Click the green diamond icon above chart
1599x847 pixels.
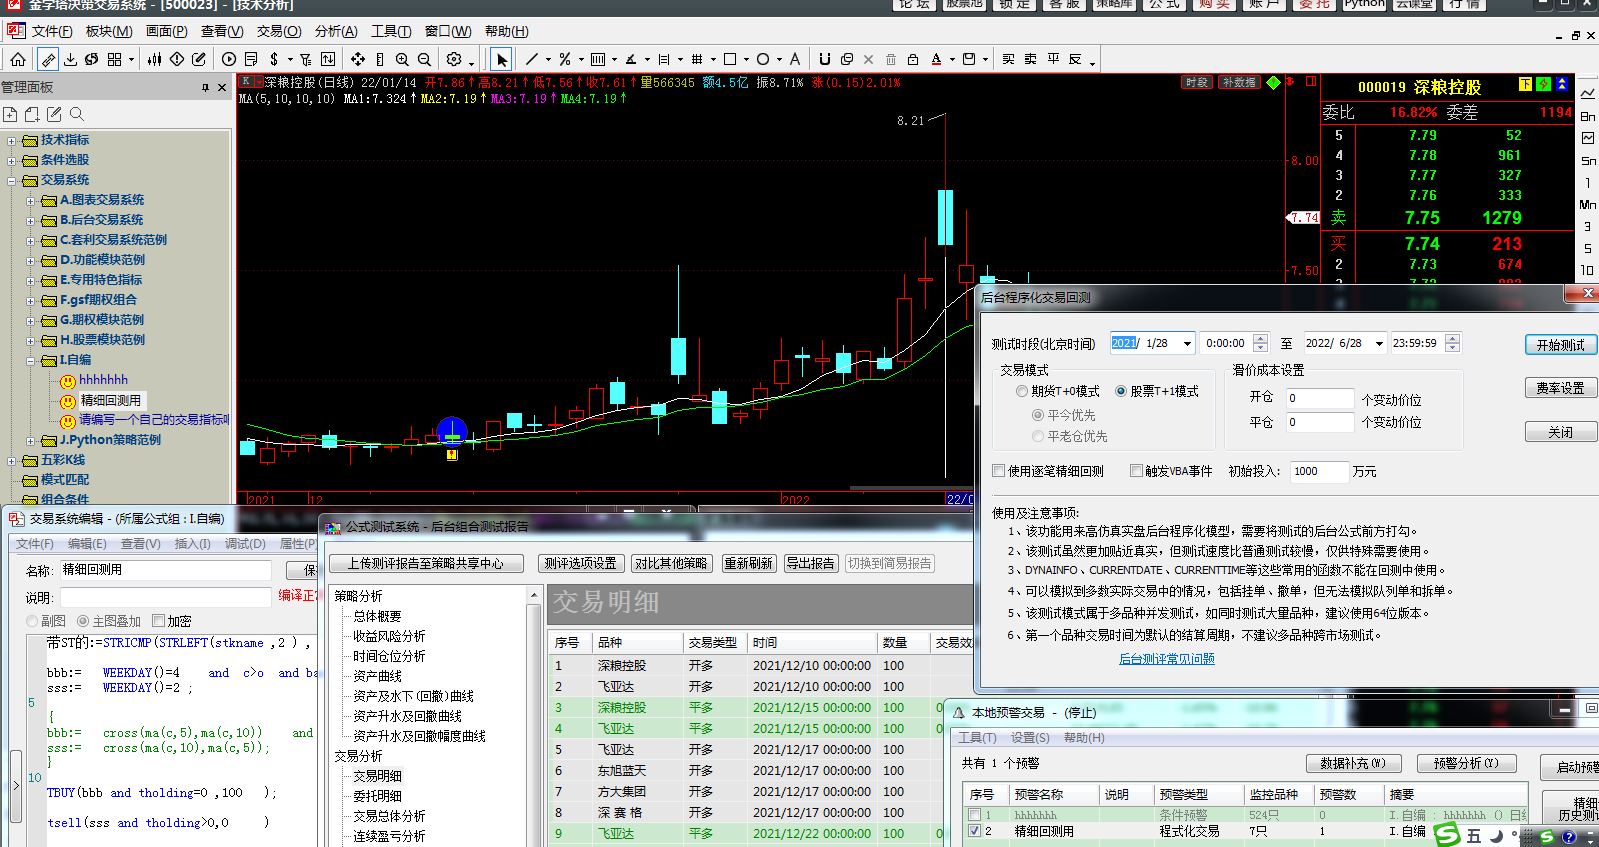tap(1273, 82)
